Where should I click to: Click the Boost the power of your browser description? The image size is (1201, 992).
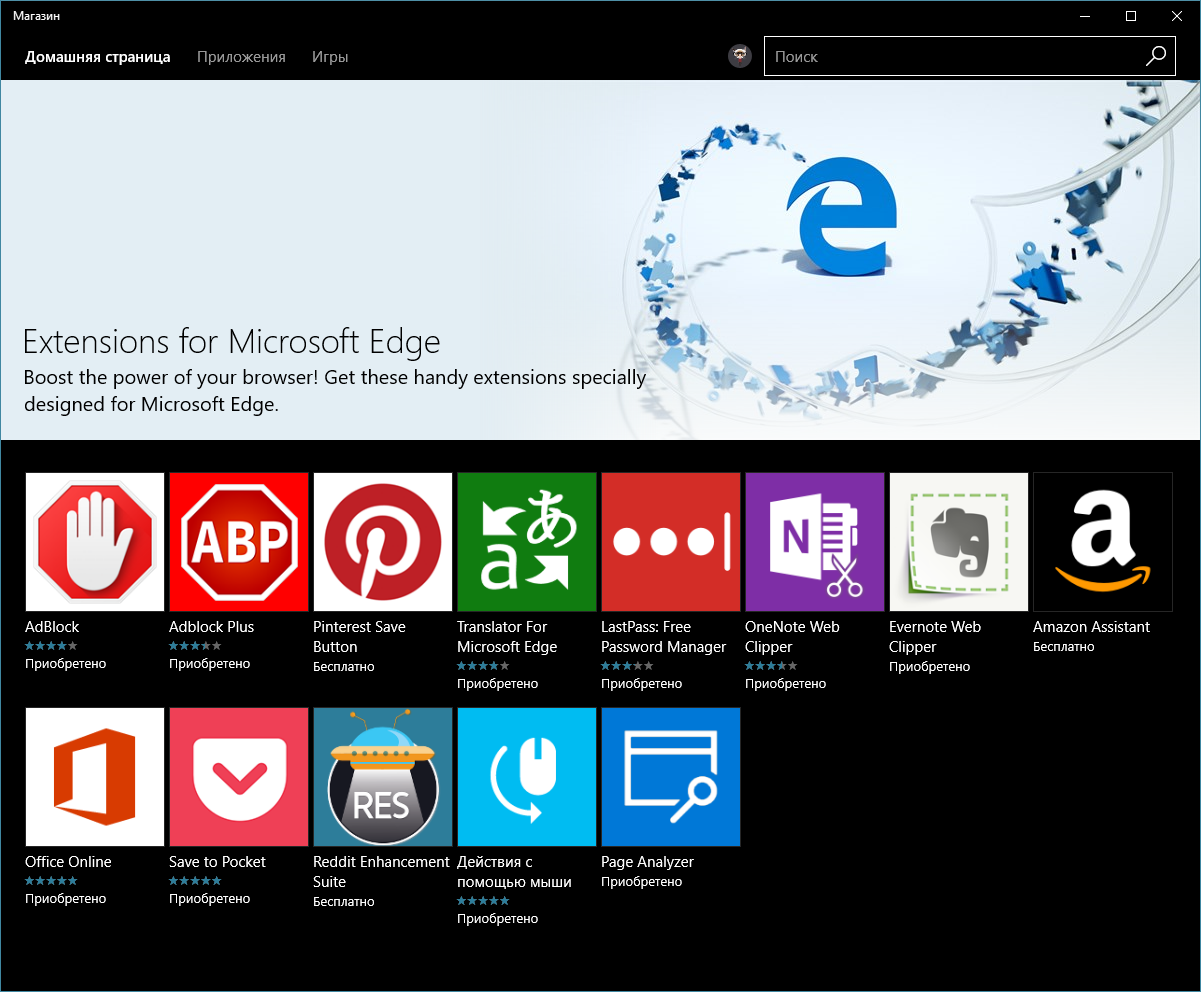335,392
